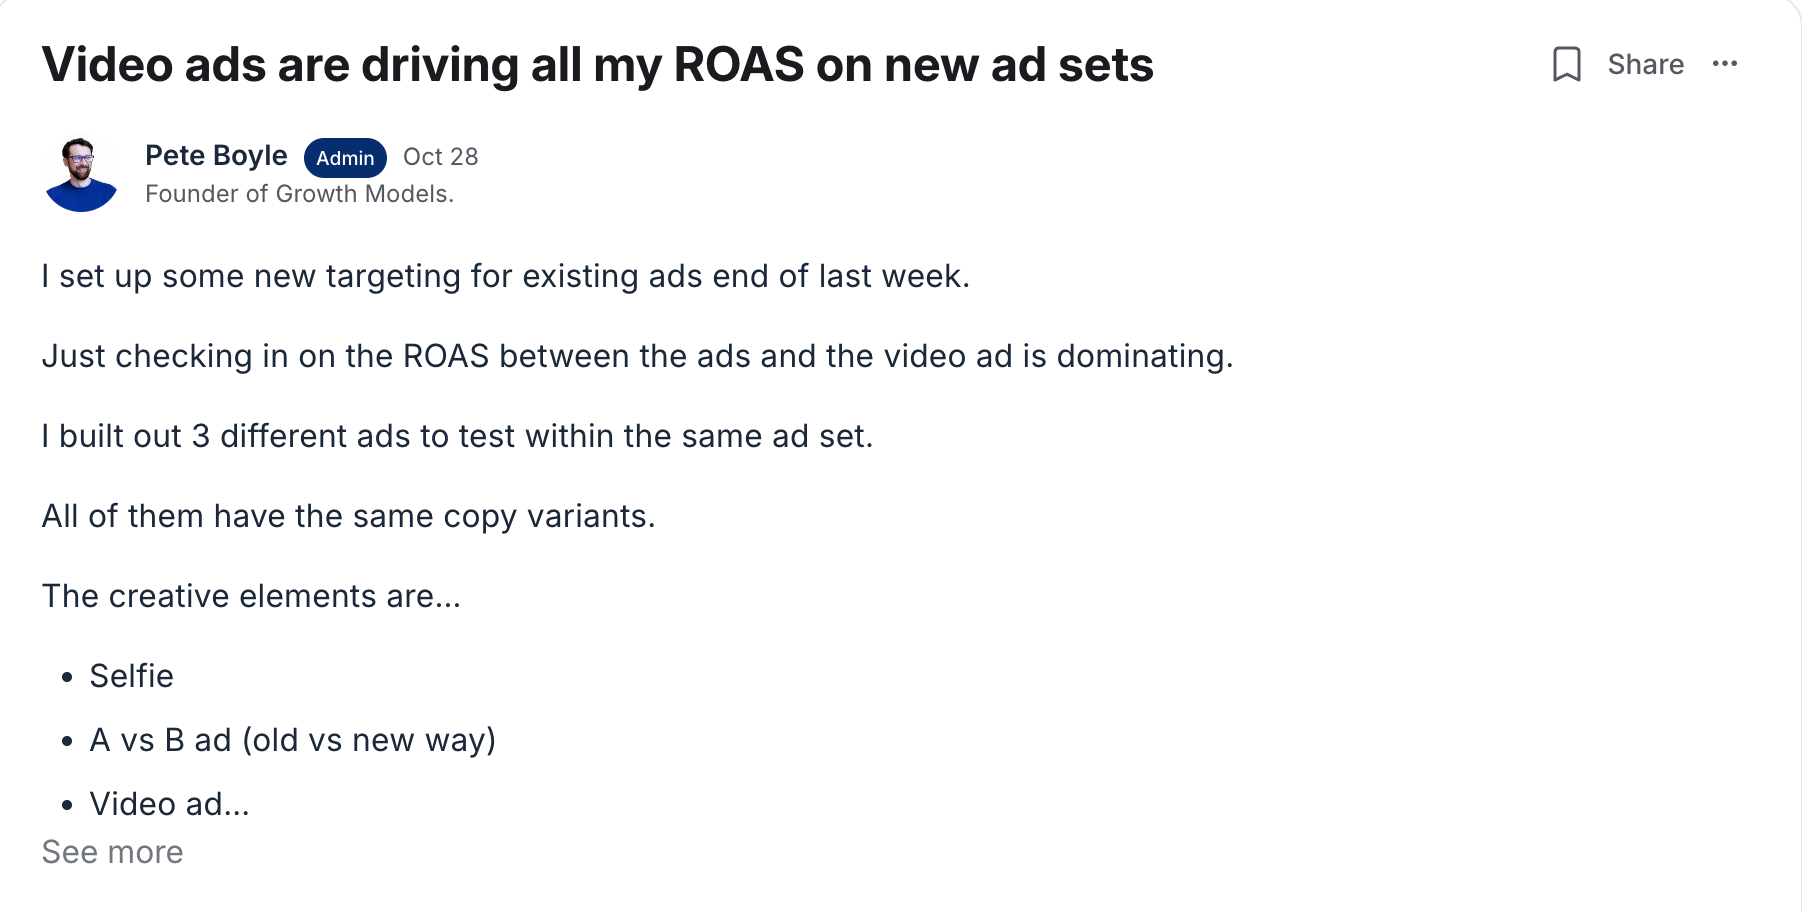Select the "A vs B ad" list item
Viewport: 1802px width, 912px height.
292,740
